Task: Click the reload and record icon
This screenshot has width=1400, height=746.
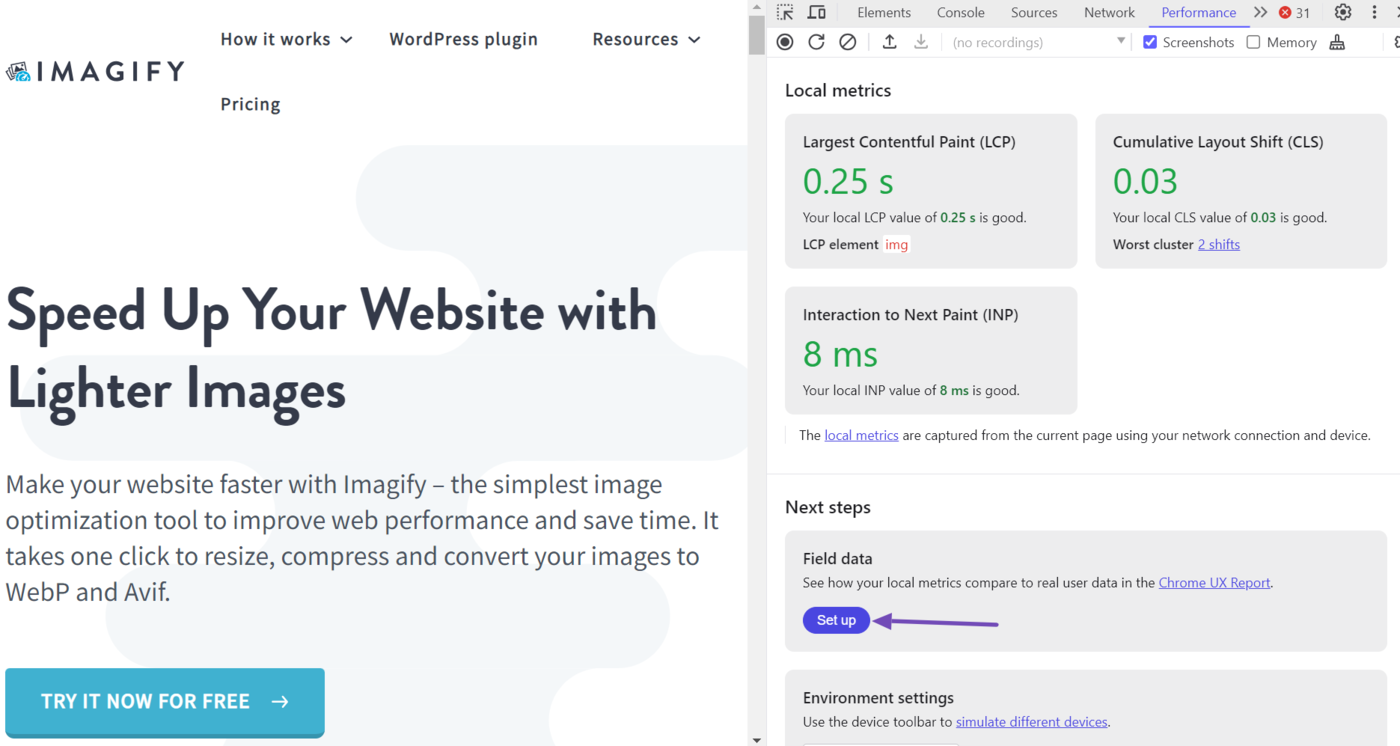Action: point(816,42)
